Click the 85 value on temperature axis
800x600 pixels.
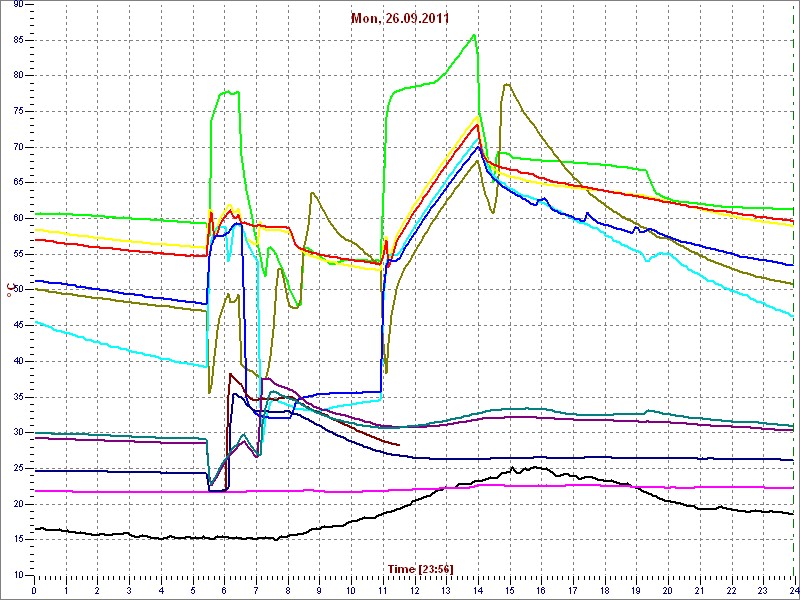[x=18, y=40]
